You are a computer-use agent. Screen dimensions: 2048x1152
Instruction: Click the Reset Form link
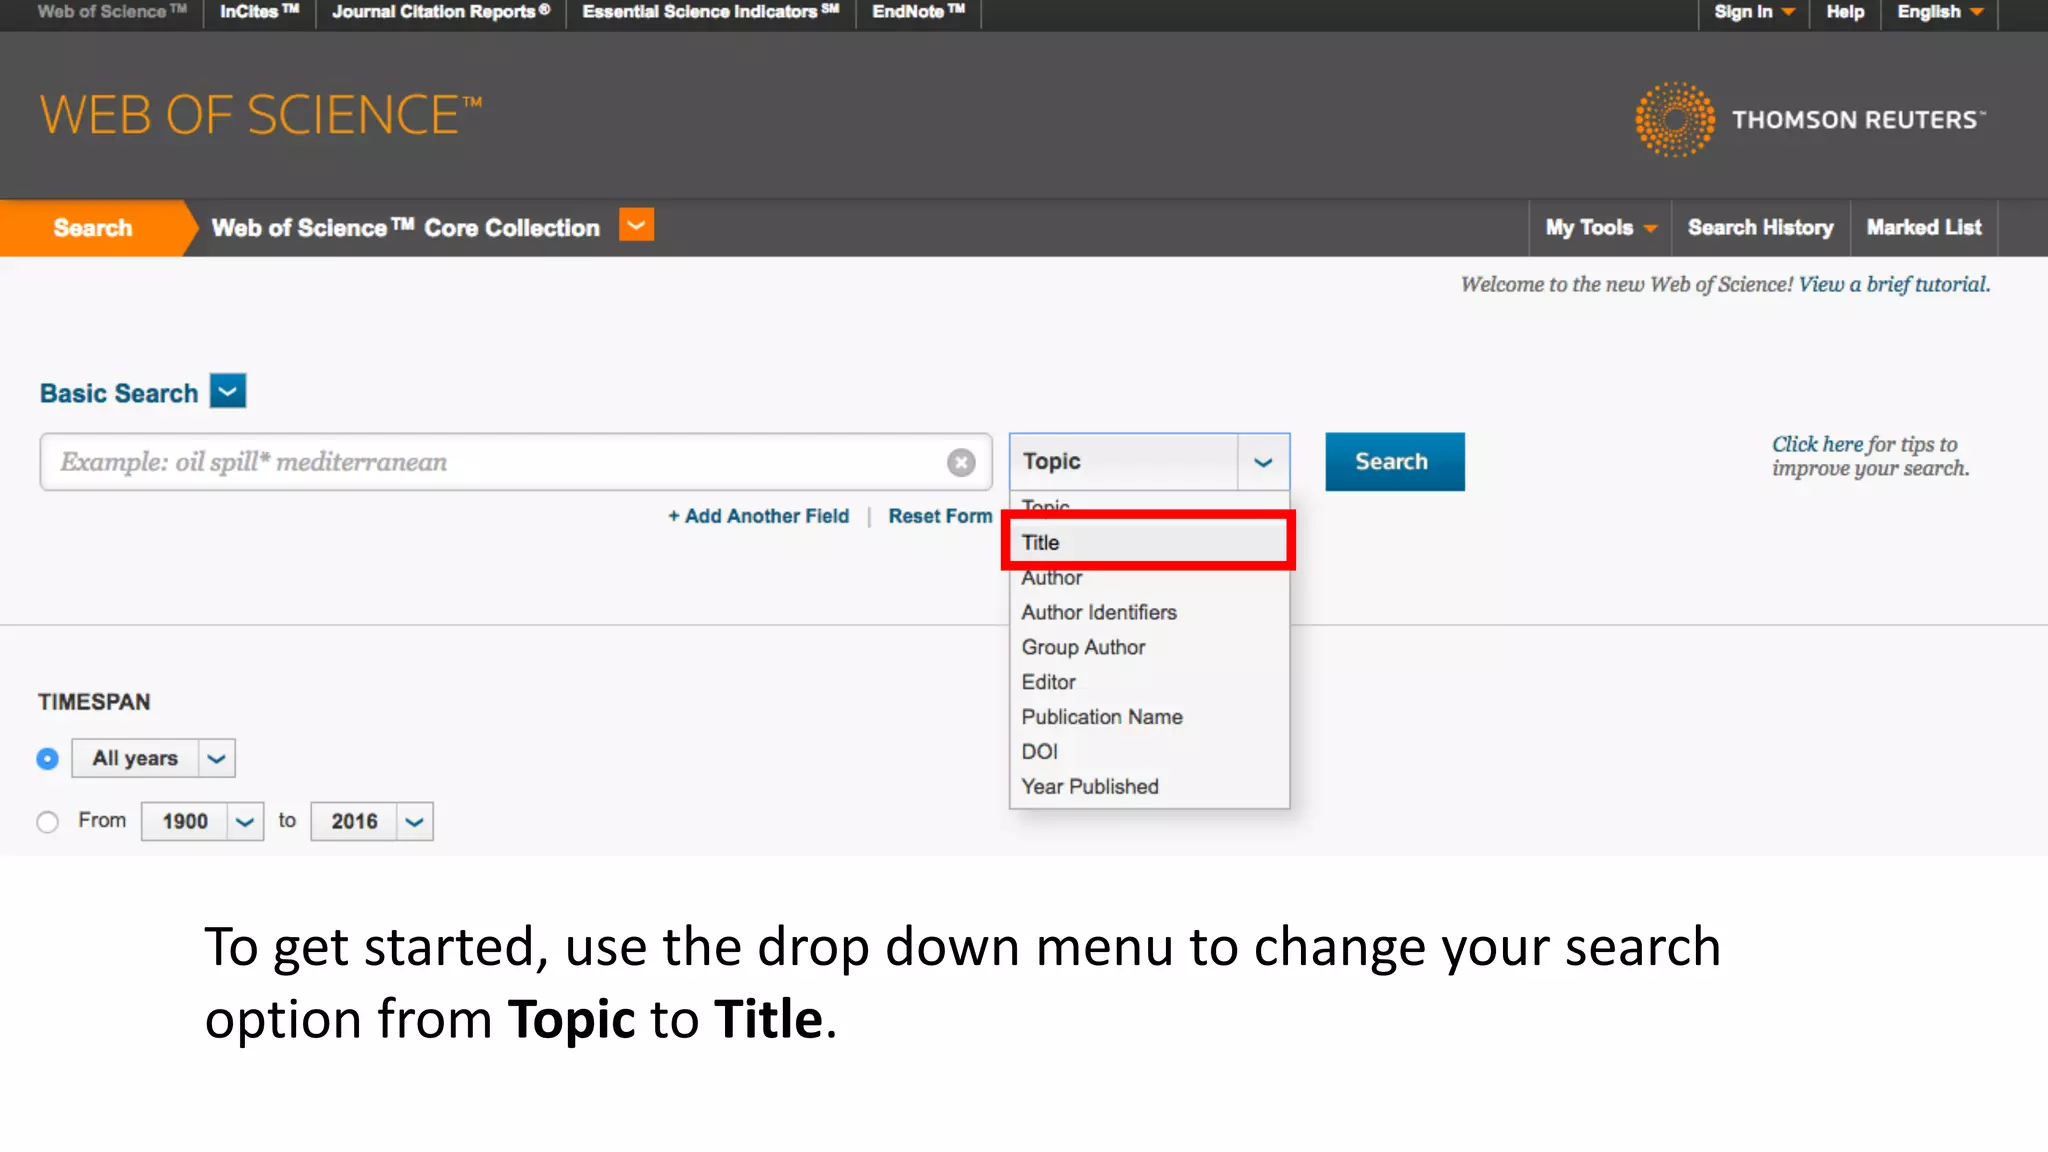940,516
